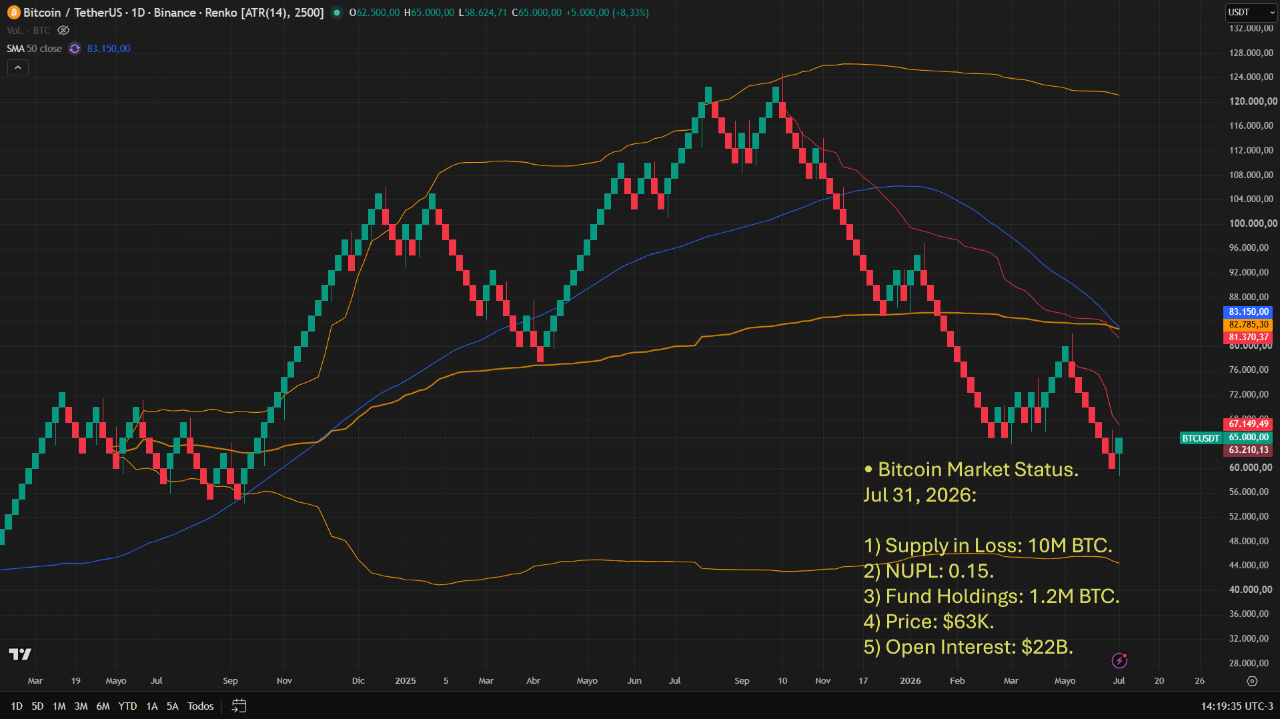Screen dimensions: 1280x719
Task: Toggle Vol BTC indicator visibility eye
Action: (64, 30)
